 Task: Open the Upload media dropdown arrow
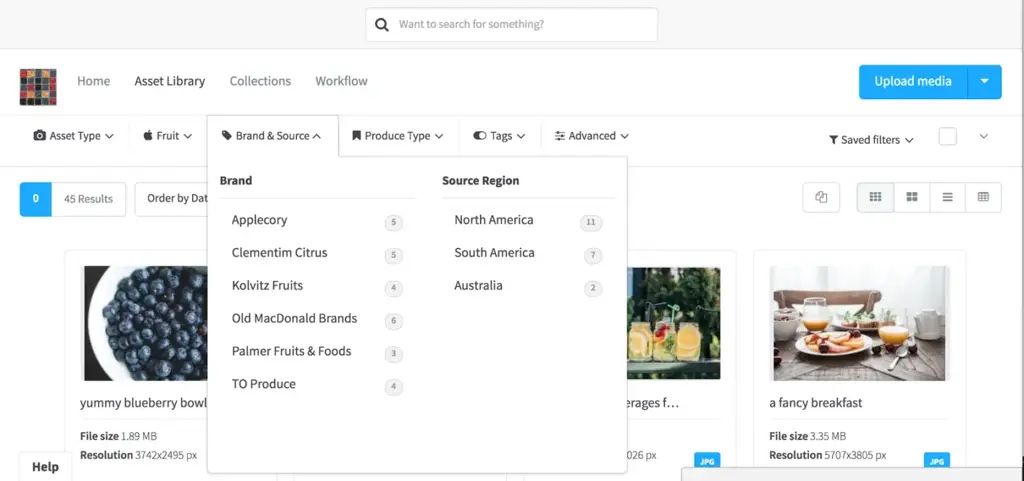tap(984, 82)
